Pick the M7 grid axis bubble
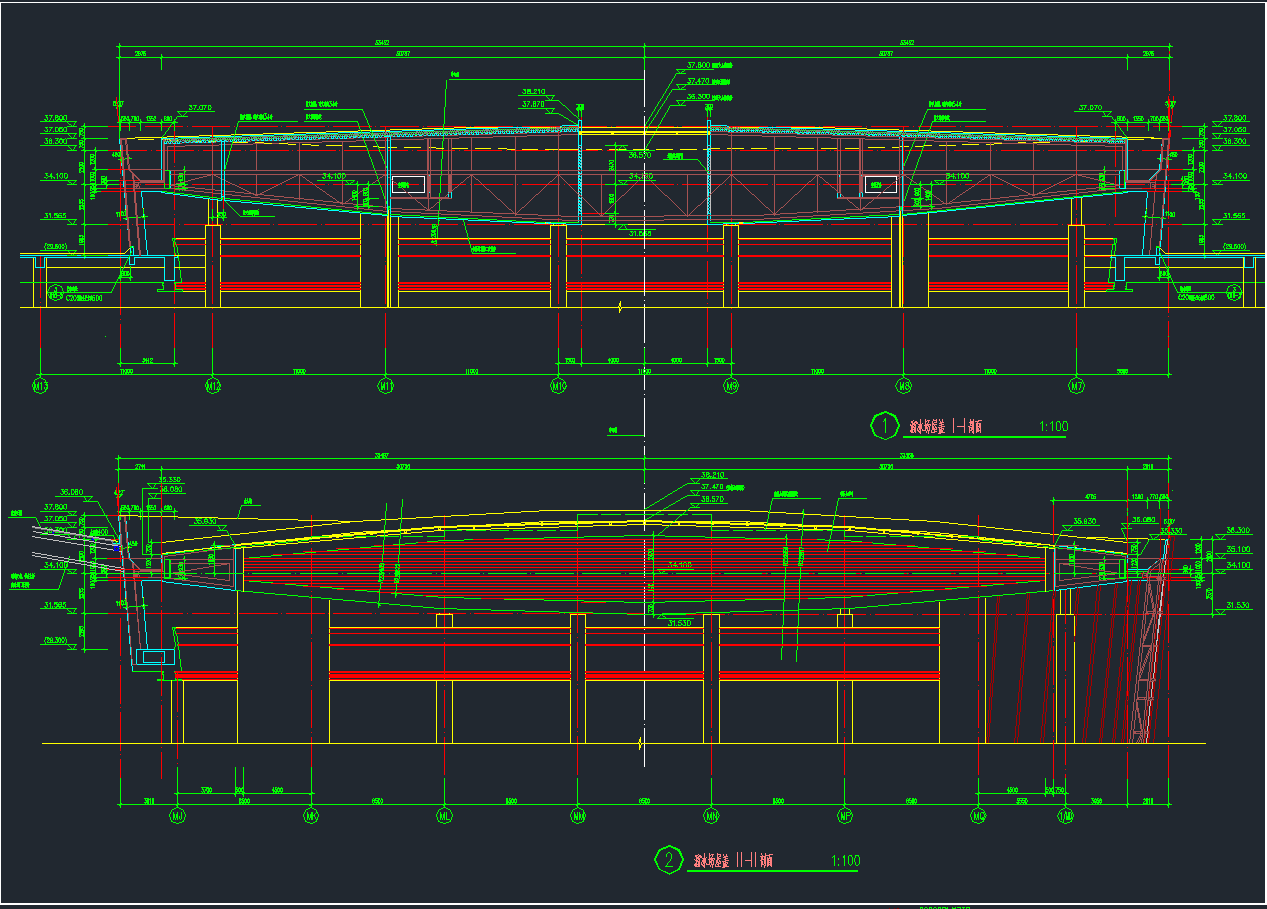The height and width of the screenshot is (909, 1267). 1077,385
